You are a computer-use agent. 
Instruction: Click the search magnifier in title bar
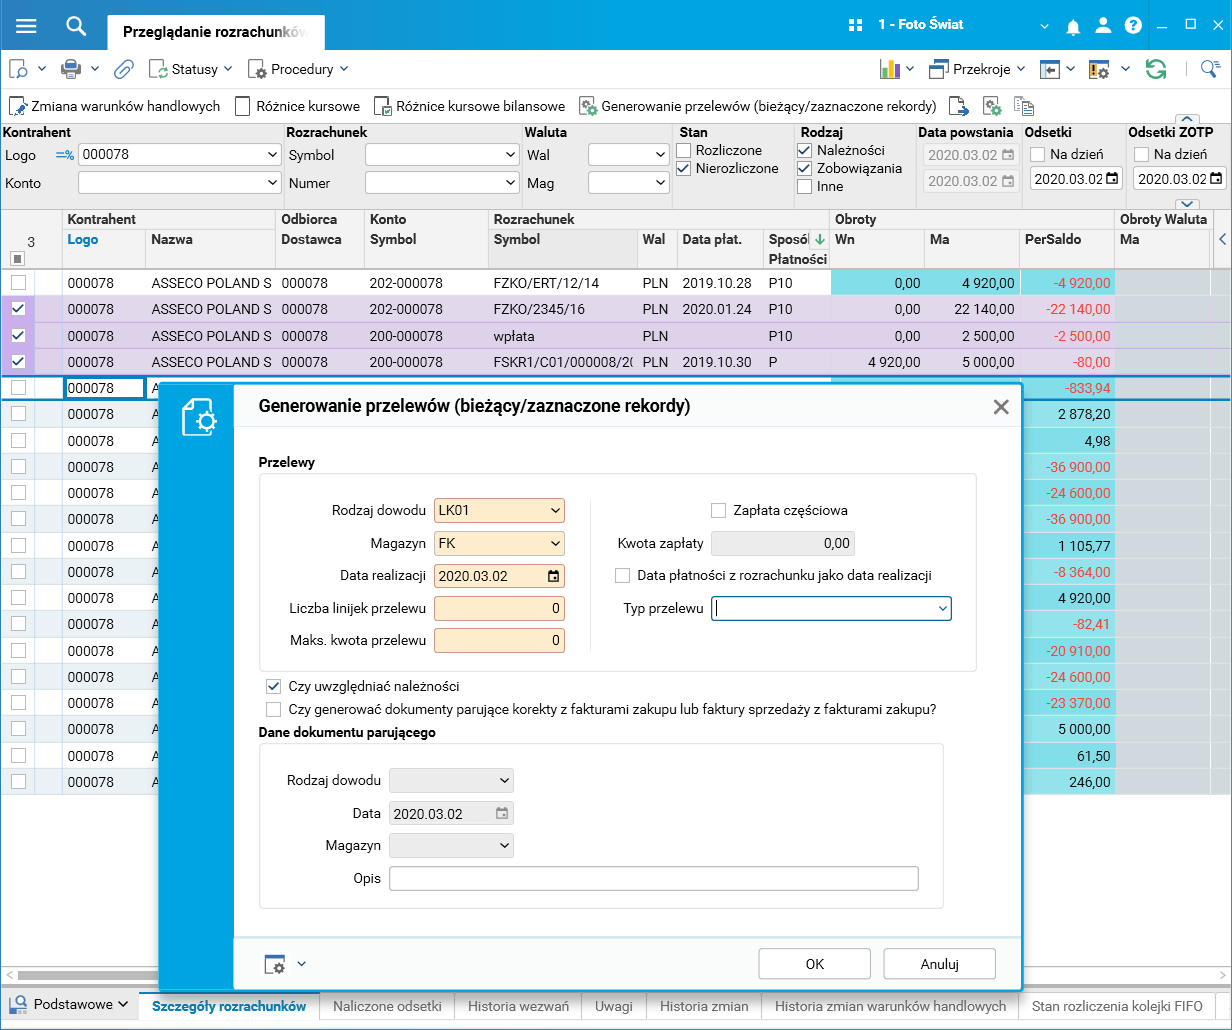[77, 25]
